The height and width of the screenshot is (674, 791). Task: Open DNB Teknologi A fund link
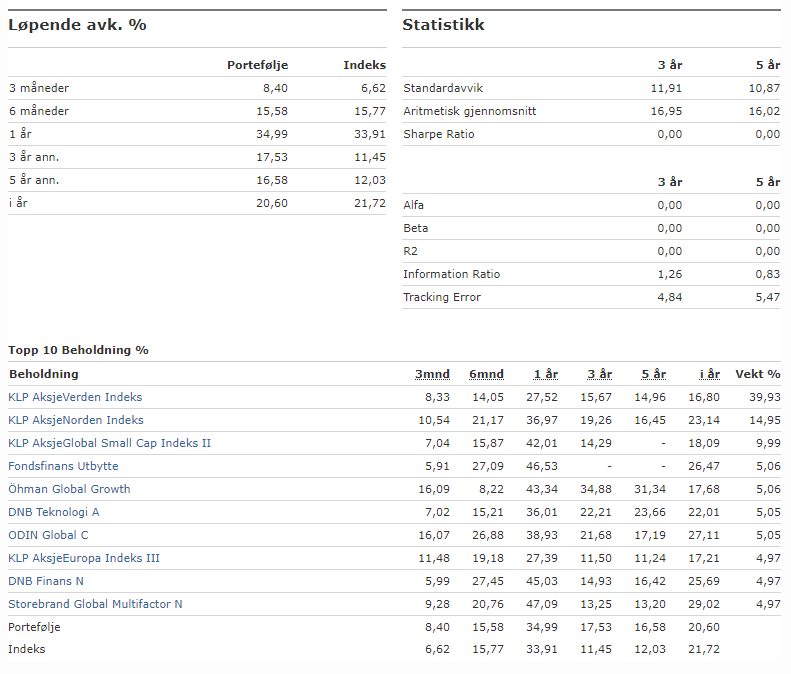(x=53, y=512)
